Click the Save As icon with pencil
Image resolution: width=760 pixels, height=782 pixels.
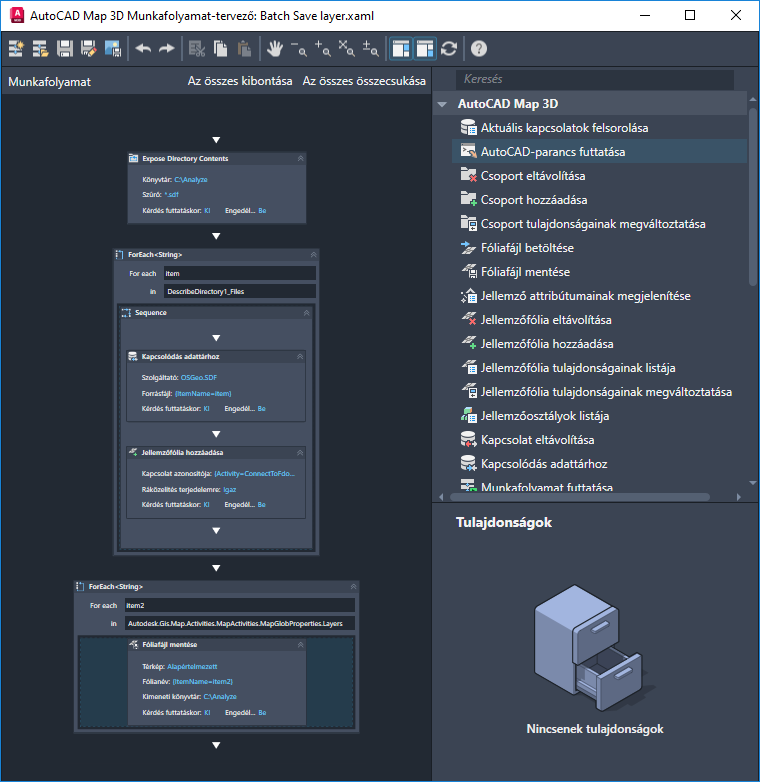89,49
